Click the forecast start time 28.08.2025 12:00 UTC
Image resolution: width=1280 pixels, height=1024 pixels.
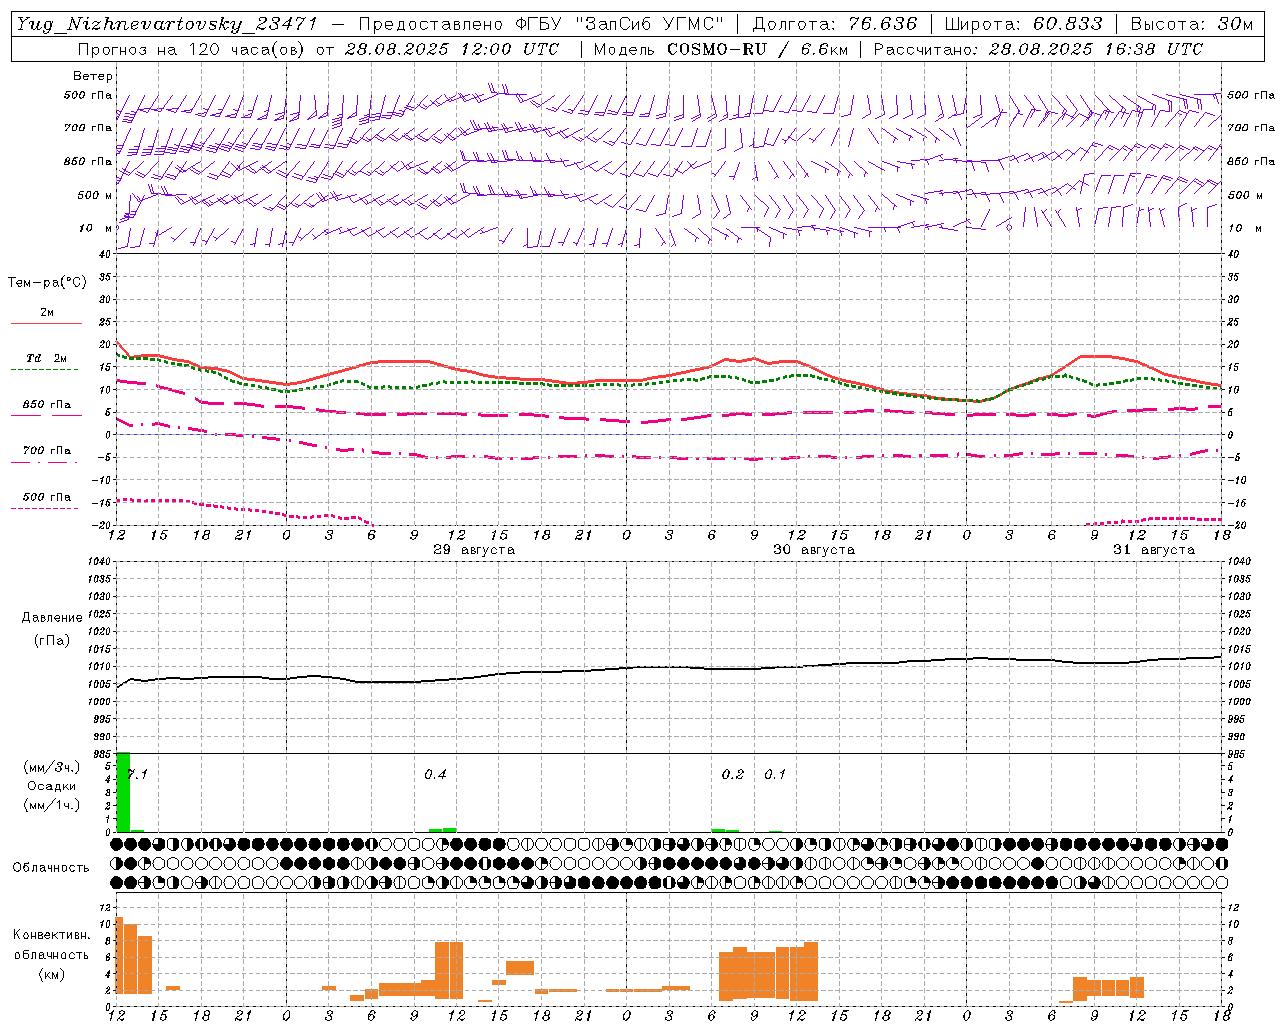pos(452,49)
